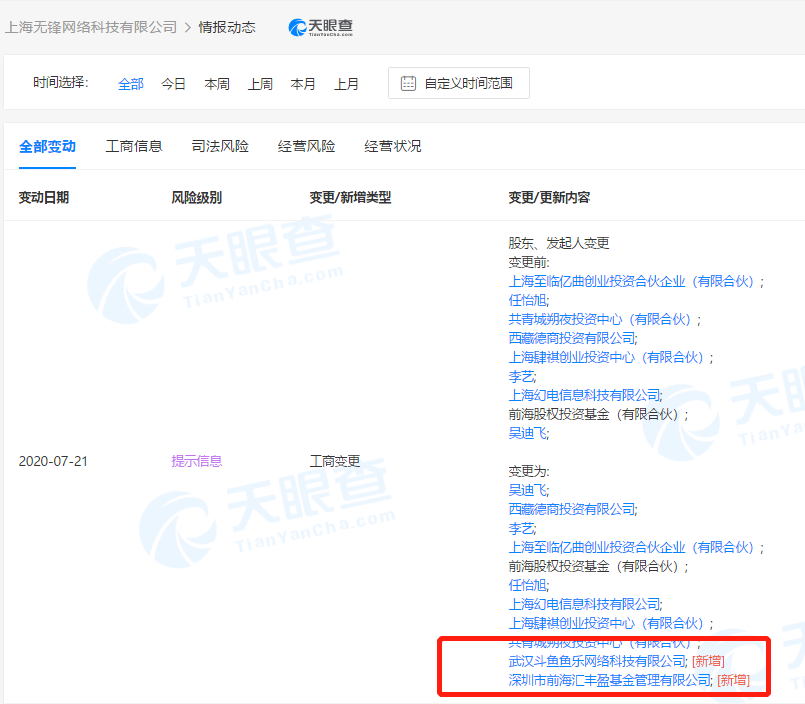805x704 pixels.
Task: Open 吴迪飞 link under 变更前
Action: [x=527, y=433]
